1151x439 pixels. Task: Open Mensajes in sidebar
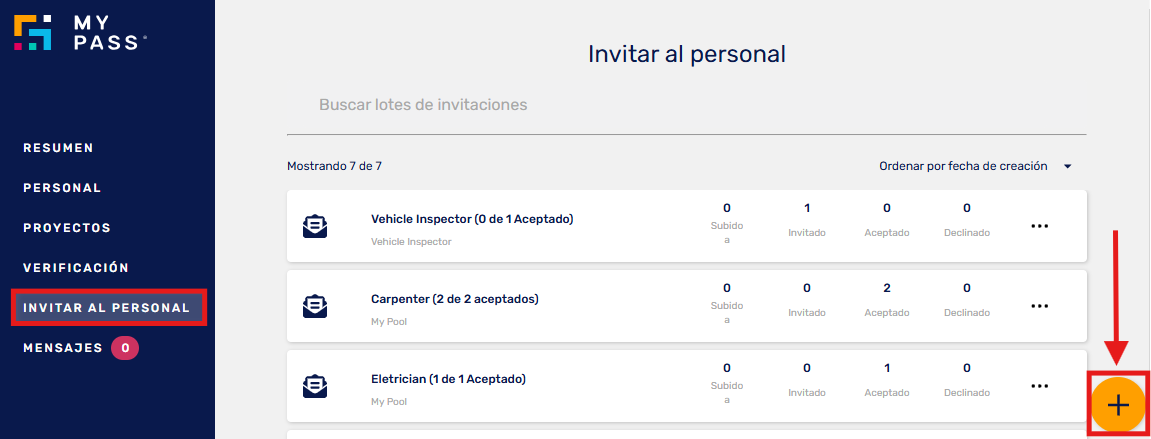pyautogui.click(x=63, y=348)
